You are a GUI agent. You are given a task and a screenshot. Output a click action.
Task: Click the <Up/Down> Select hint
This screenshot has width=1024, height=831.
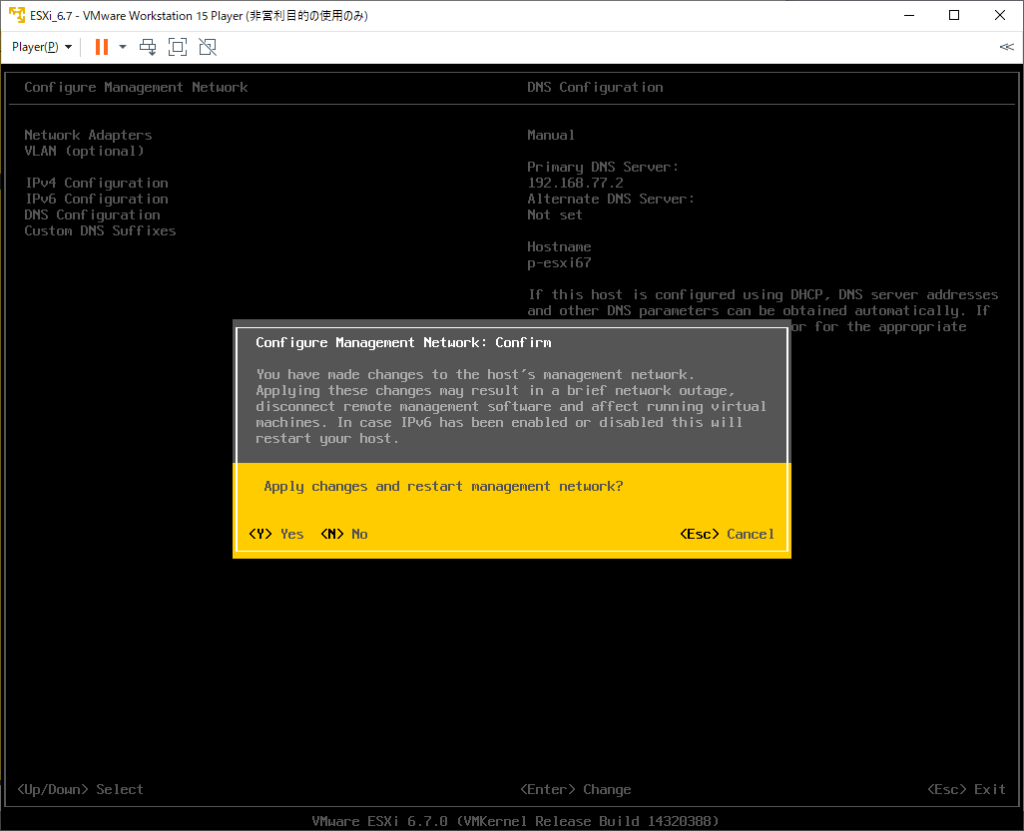click(x=80, y=789)
